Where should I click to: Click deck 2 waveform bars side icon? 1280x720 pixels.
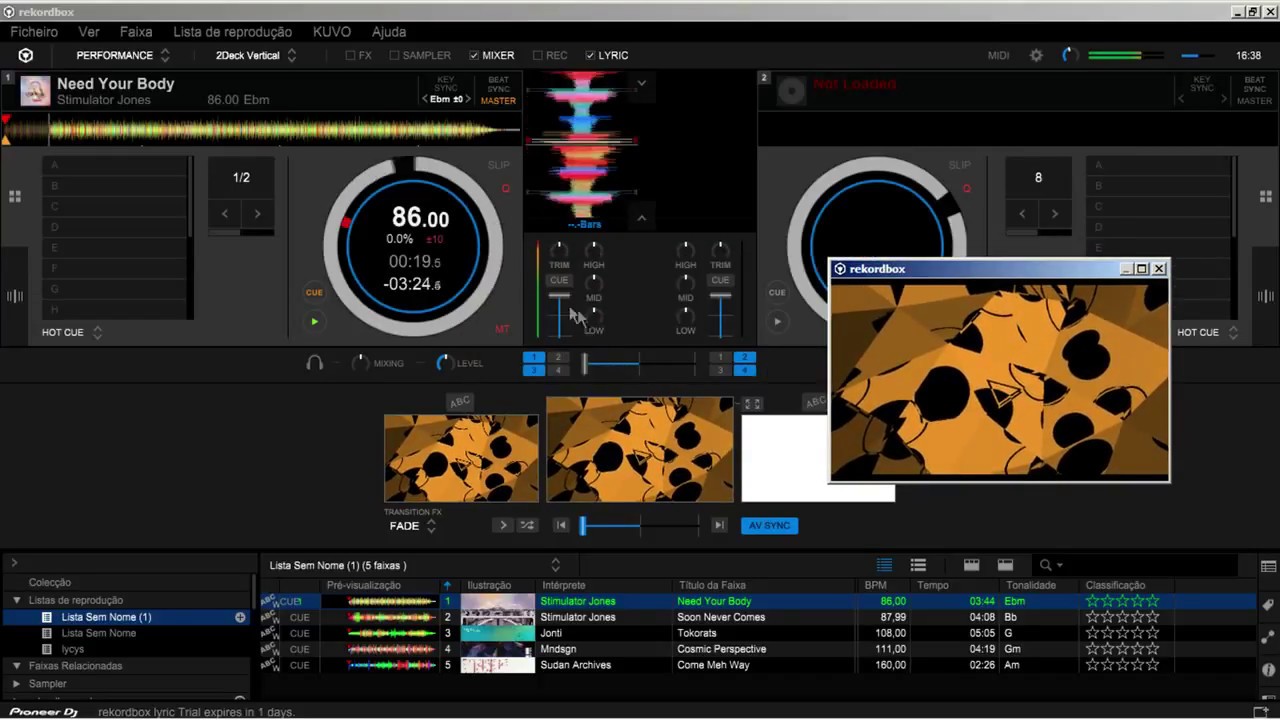(1267, 296)
